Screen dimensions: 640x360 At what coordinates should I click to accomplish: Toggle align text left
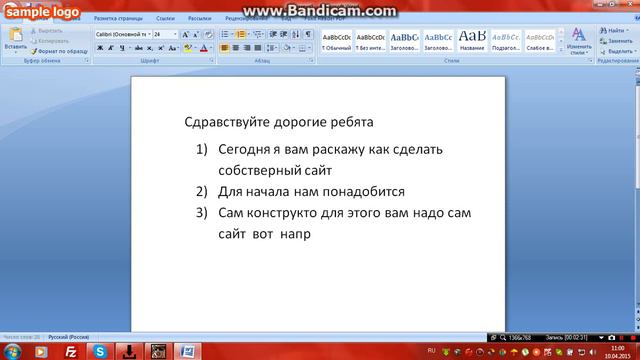(224, 48)
